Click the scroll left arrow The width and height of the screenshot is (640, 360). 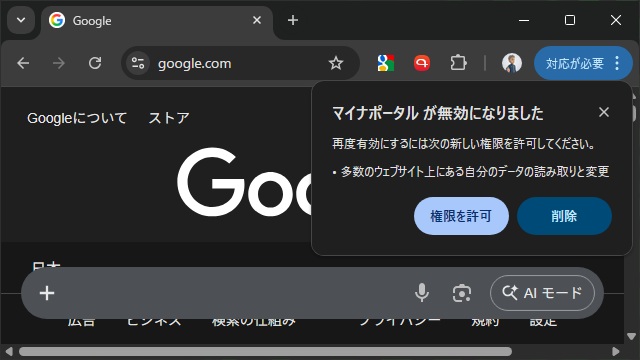(9, 351)
